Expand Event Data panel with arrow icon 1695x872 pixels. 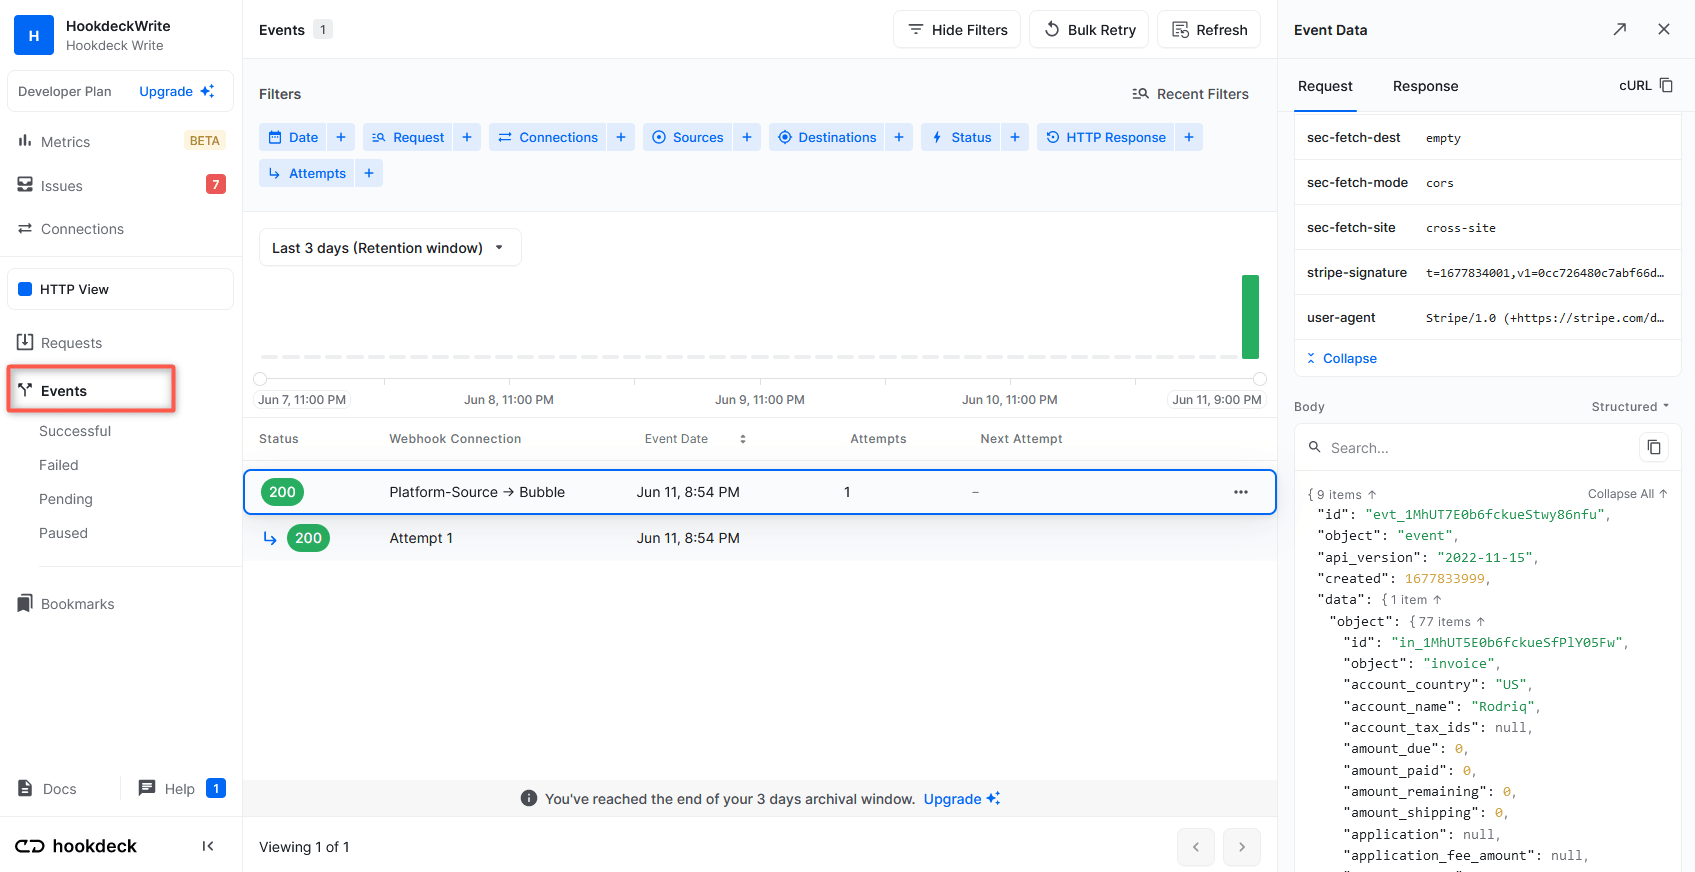click(1620, 30)
